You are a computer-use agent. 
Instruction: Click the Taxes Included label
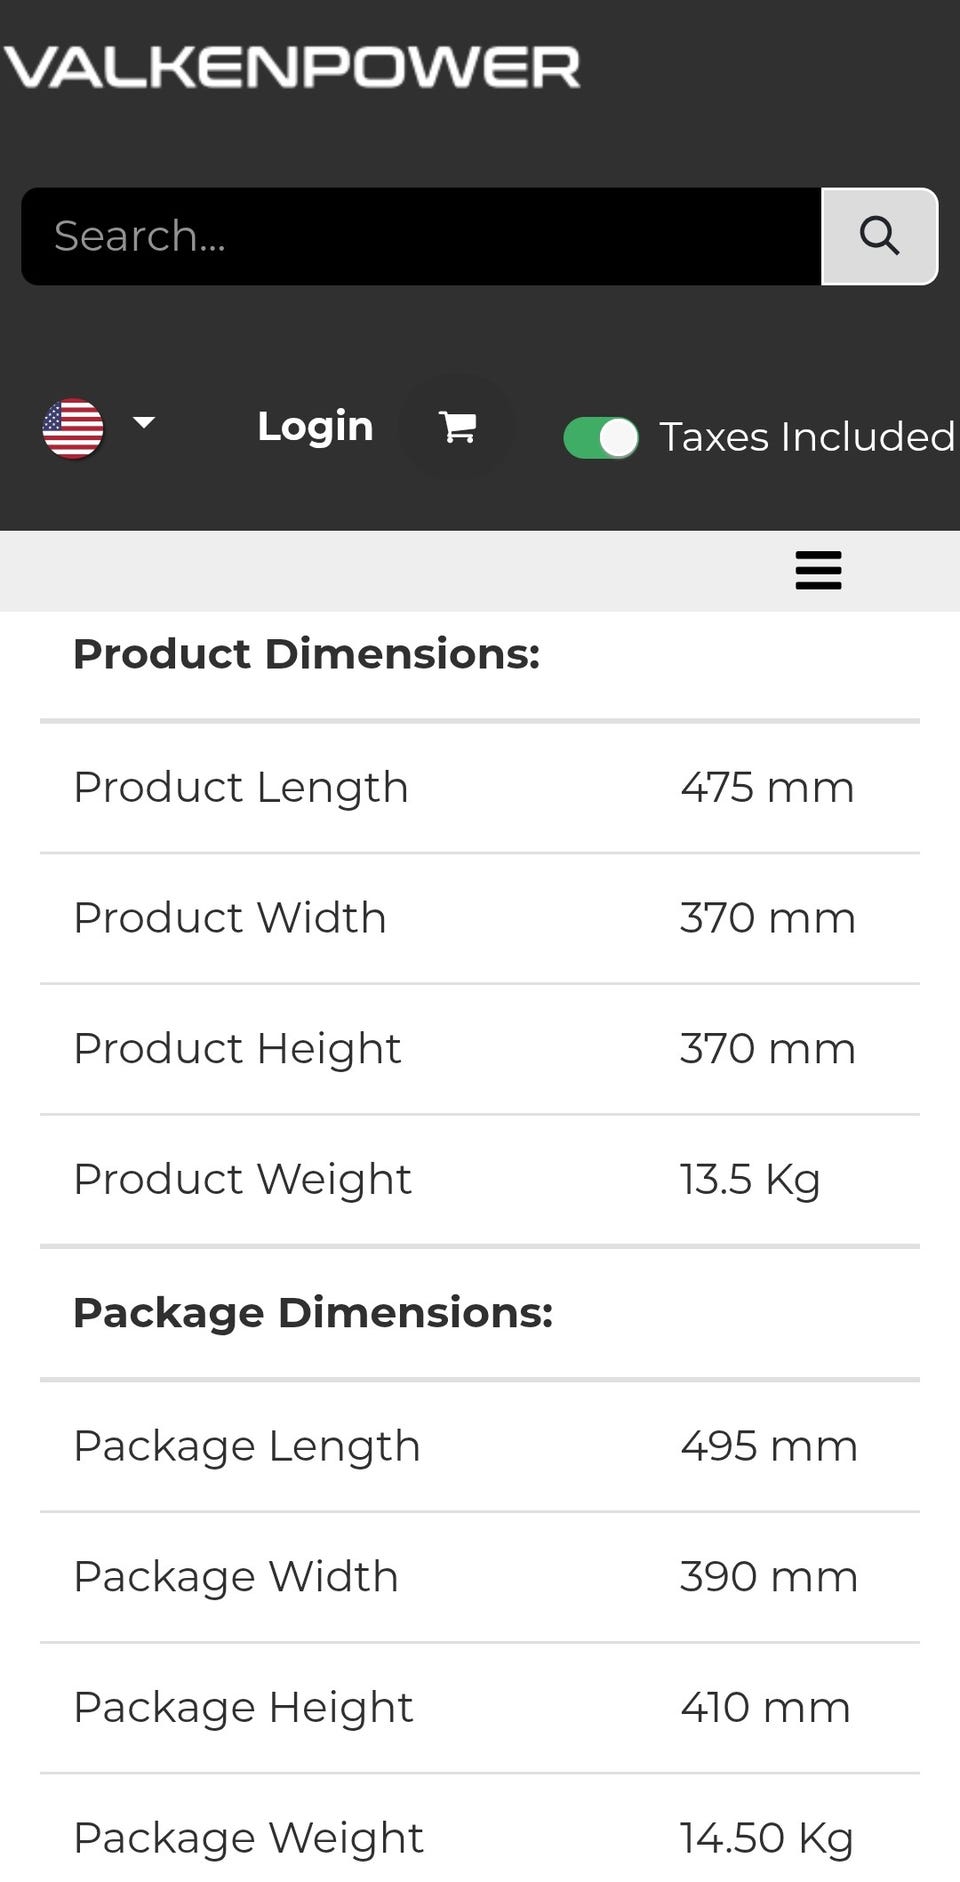(x=806, y=437)
